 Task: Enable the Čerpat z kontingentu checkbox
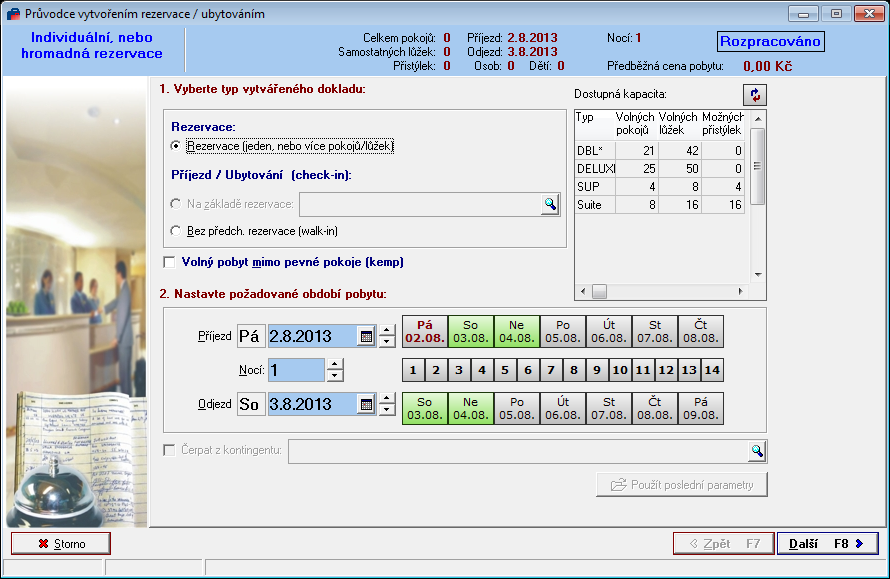166,451
